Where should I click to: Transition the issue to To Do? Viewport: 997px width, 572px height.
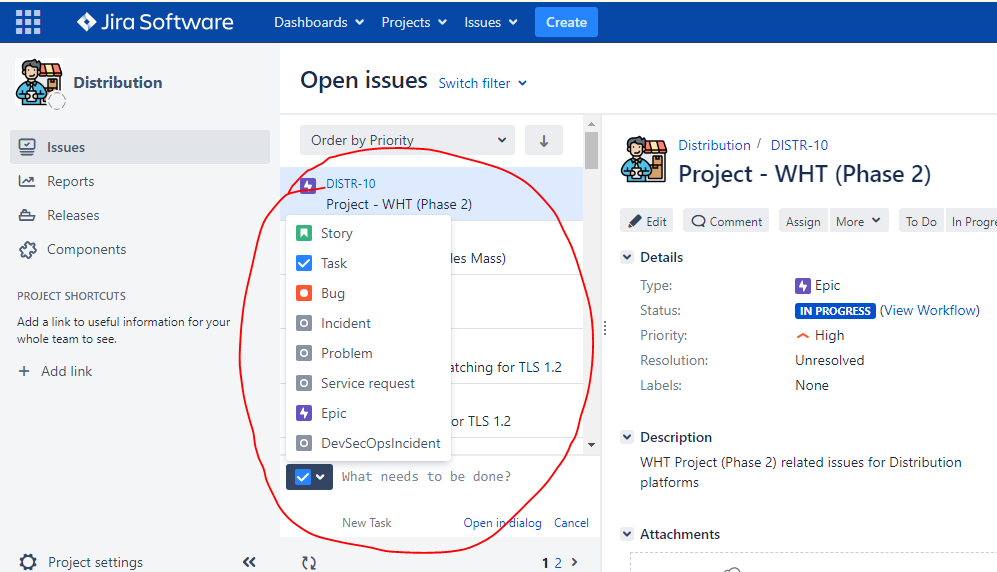(x=921, y=221)
